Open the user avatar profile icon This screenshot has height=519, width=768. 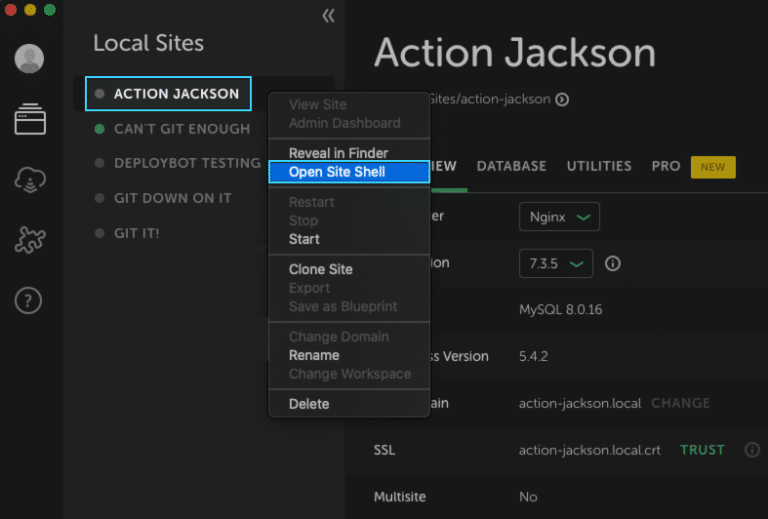tap(29, 59)
